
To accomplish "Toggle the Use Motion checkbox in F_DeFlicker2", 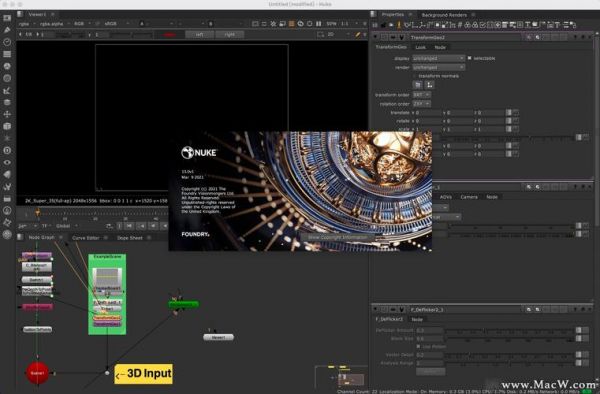I will coord(418,347).
